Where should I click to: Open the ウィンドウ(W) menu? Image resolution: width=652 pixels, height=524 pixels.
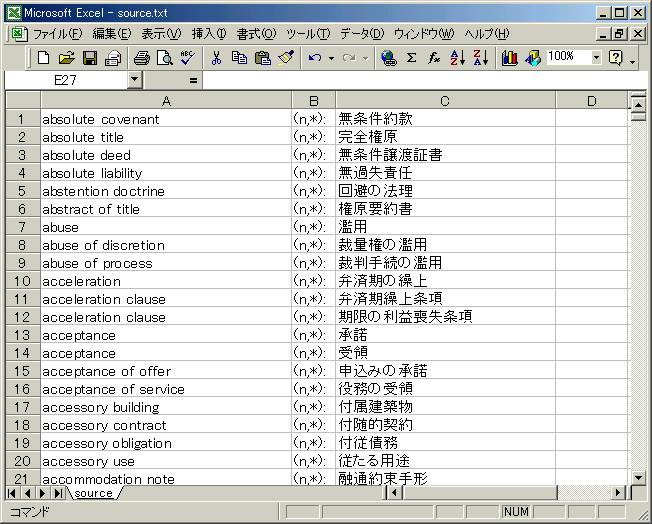tap(424, 34)
